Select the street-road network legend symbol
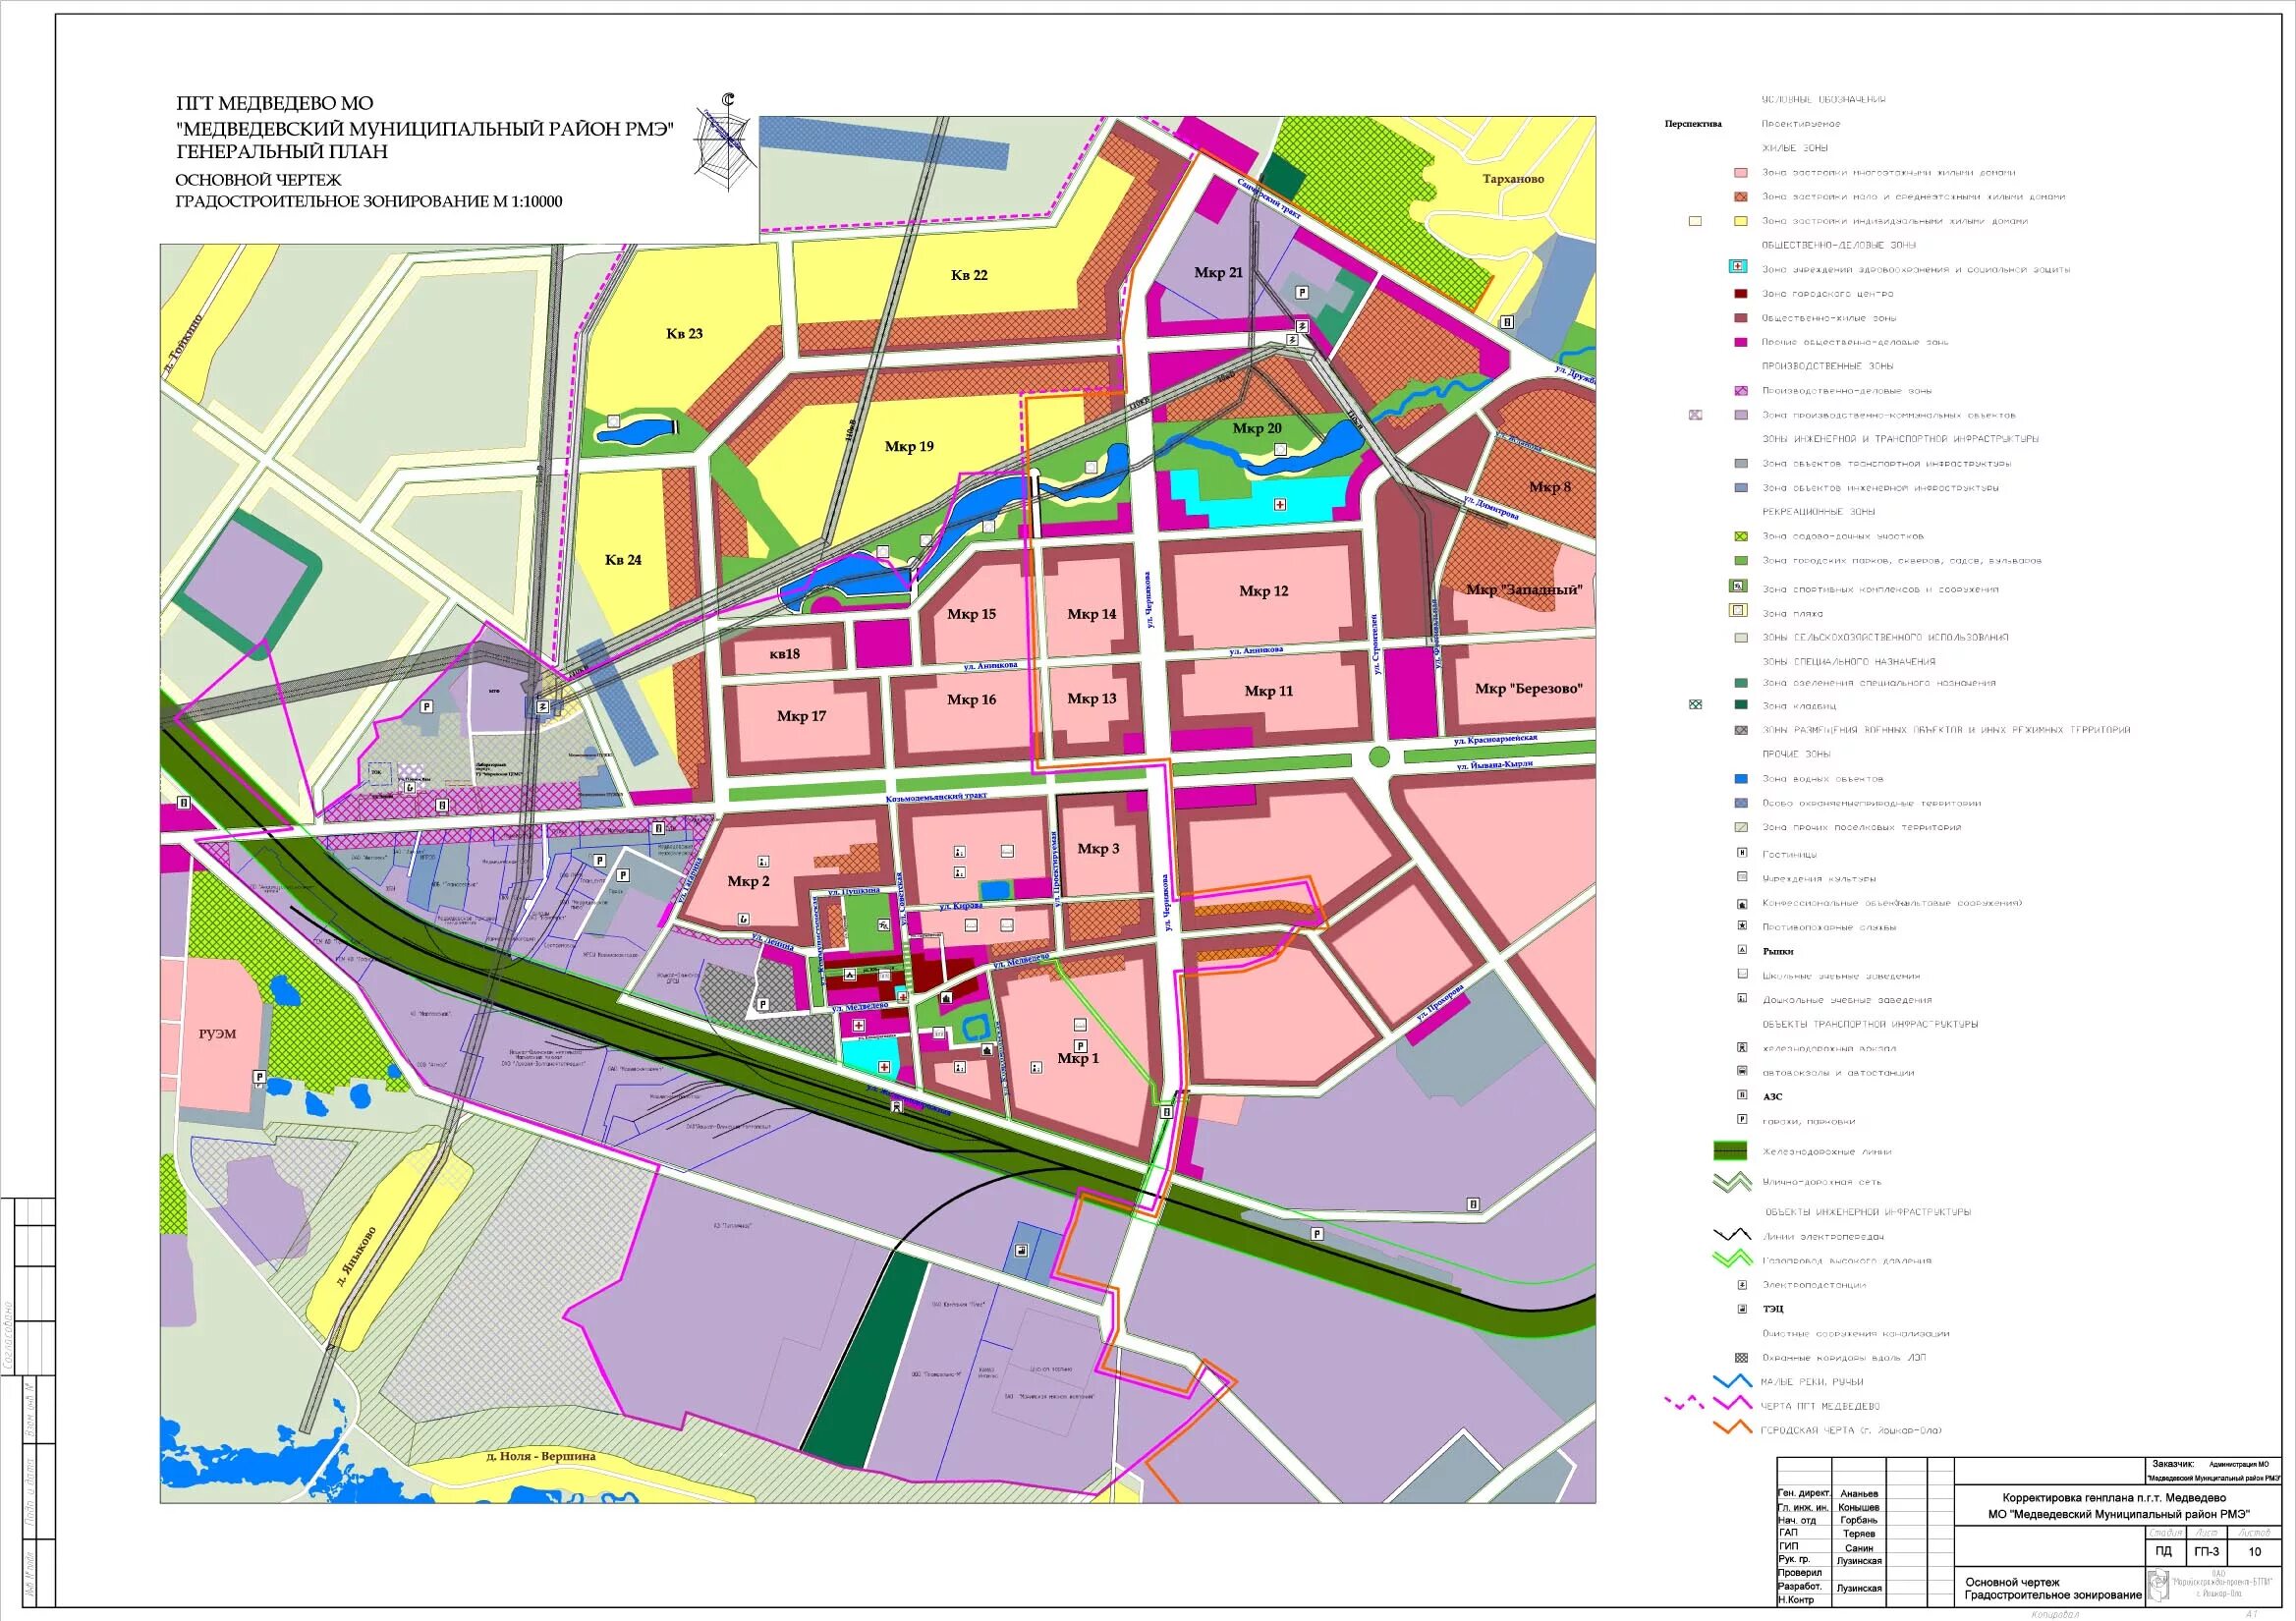Screen dimensions: 2296x1621 [1733, 1182]
